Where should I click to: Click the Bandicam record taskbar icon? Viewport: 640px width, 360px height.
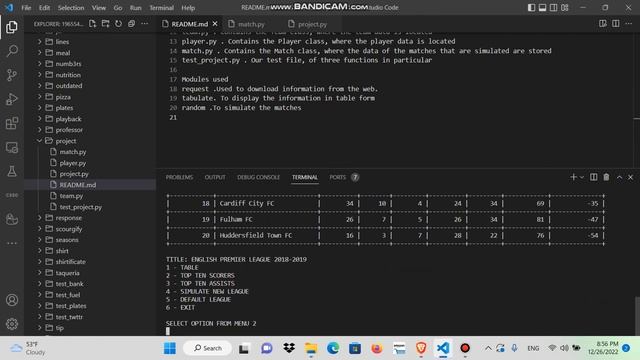coord(465,348)
